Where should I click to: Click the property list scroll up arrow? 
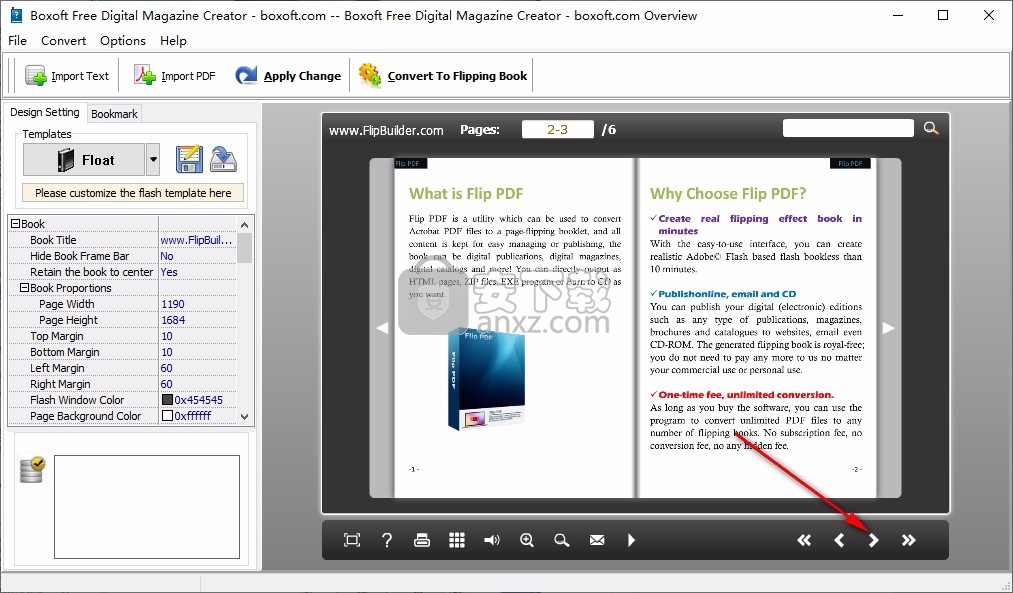[x=244, y=225]
